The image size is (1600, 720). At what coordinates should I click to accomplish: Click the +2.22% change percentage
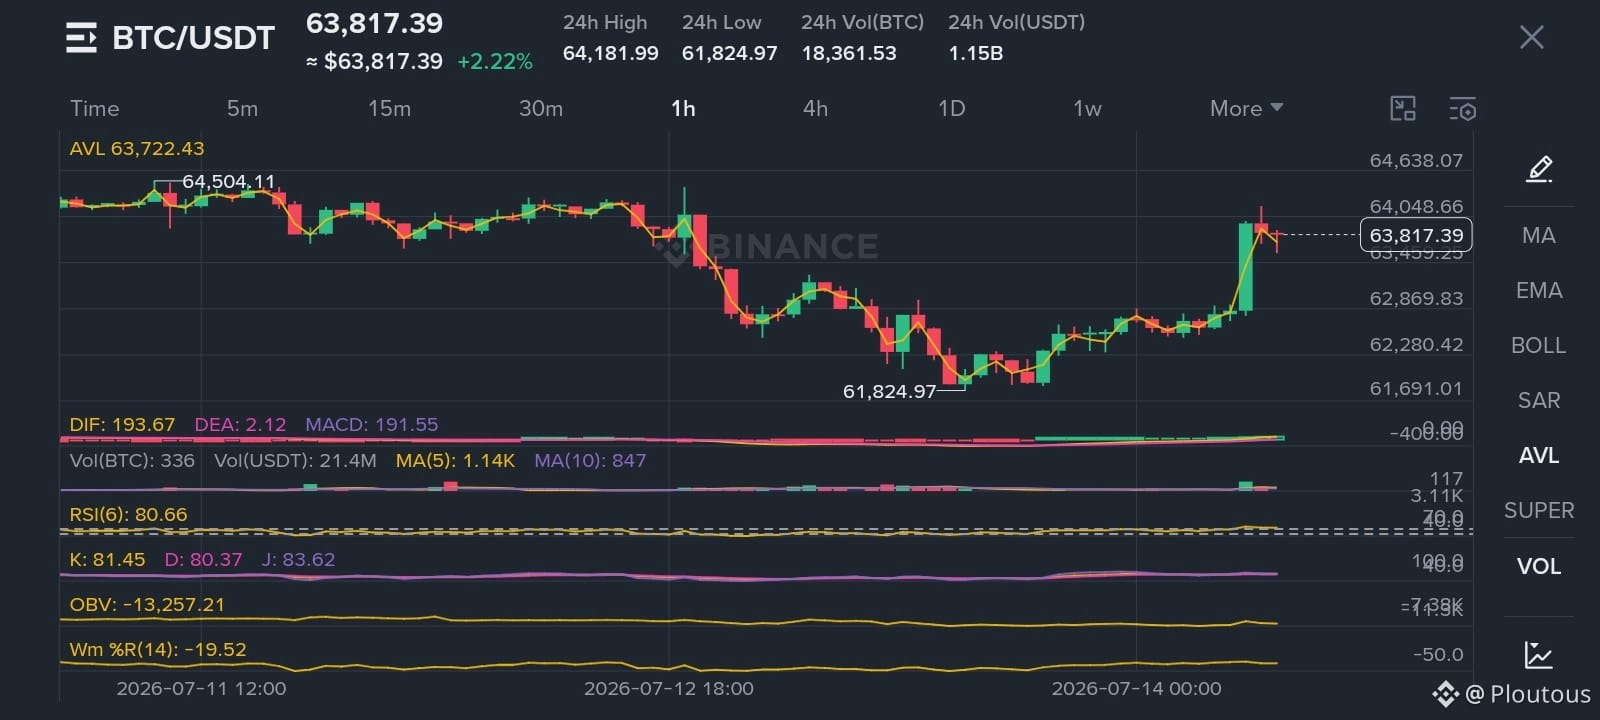(495, 62)
